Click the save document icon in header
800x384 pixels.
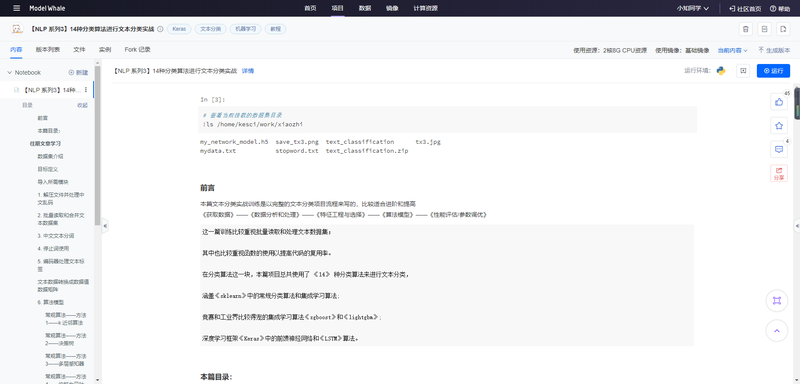(x=764, y=29)
